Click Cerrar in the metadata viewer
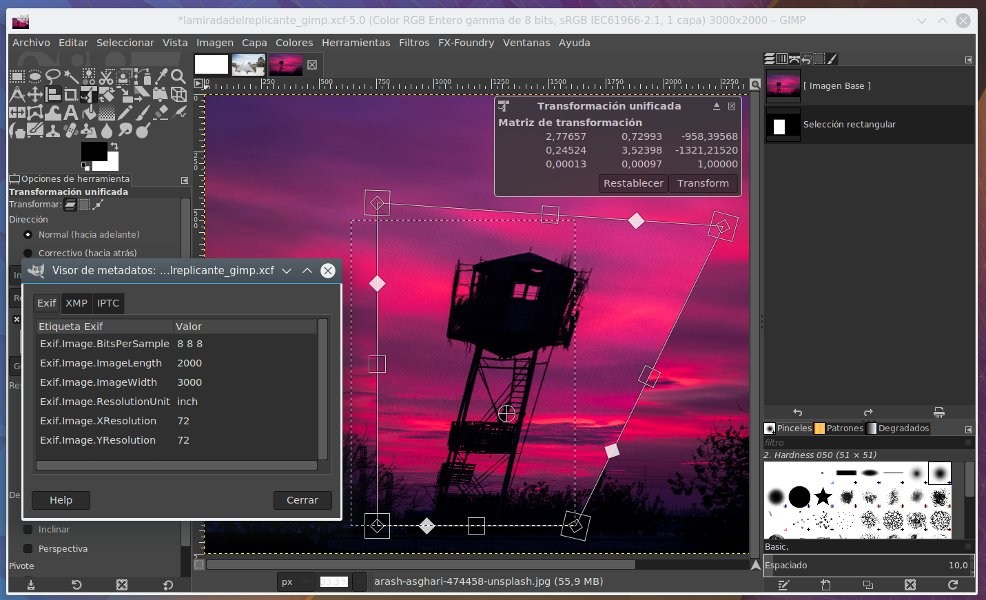Image resolution: width=986 pixels, height=600 pixels. (x=302, y=500)
